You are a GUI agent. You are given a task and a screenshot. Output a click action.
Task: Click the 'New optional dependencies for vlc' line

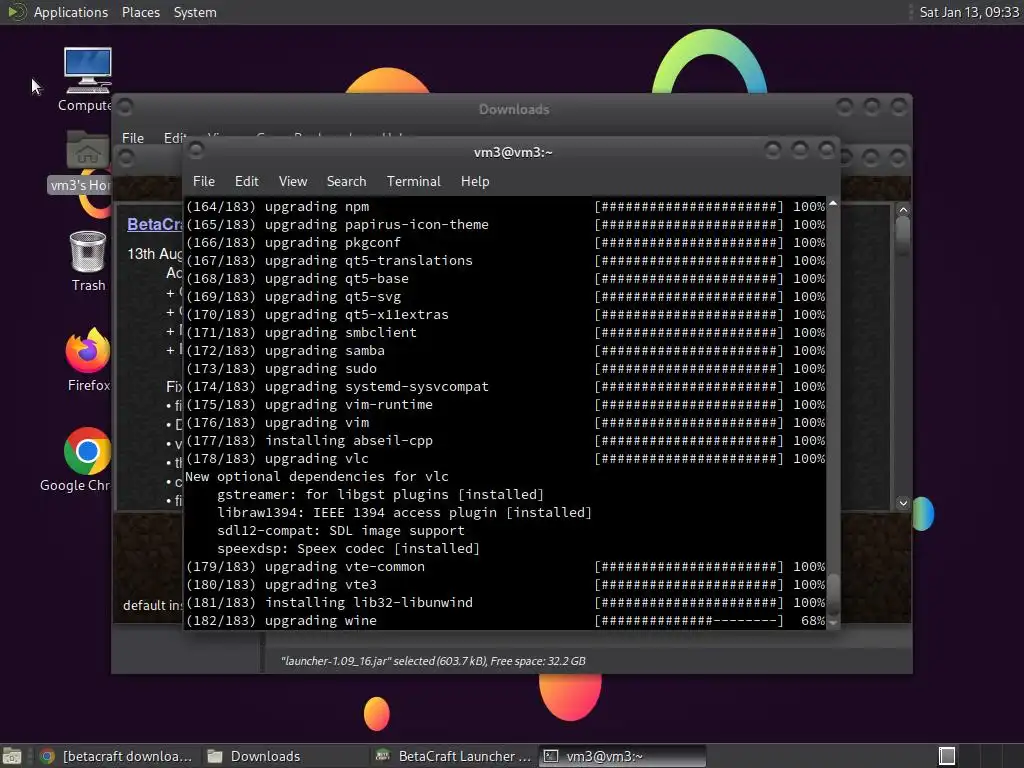tap(317, 477)
